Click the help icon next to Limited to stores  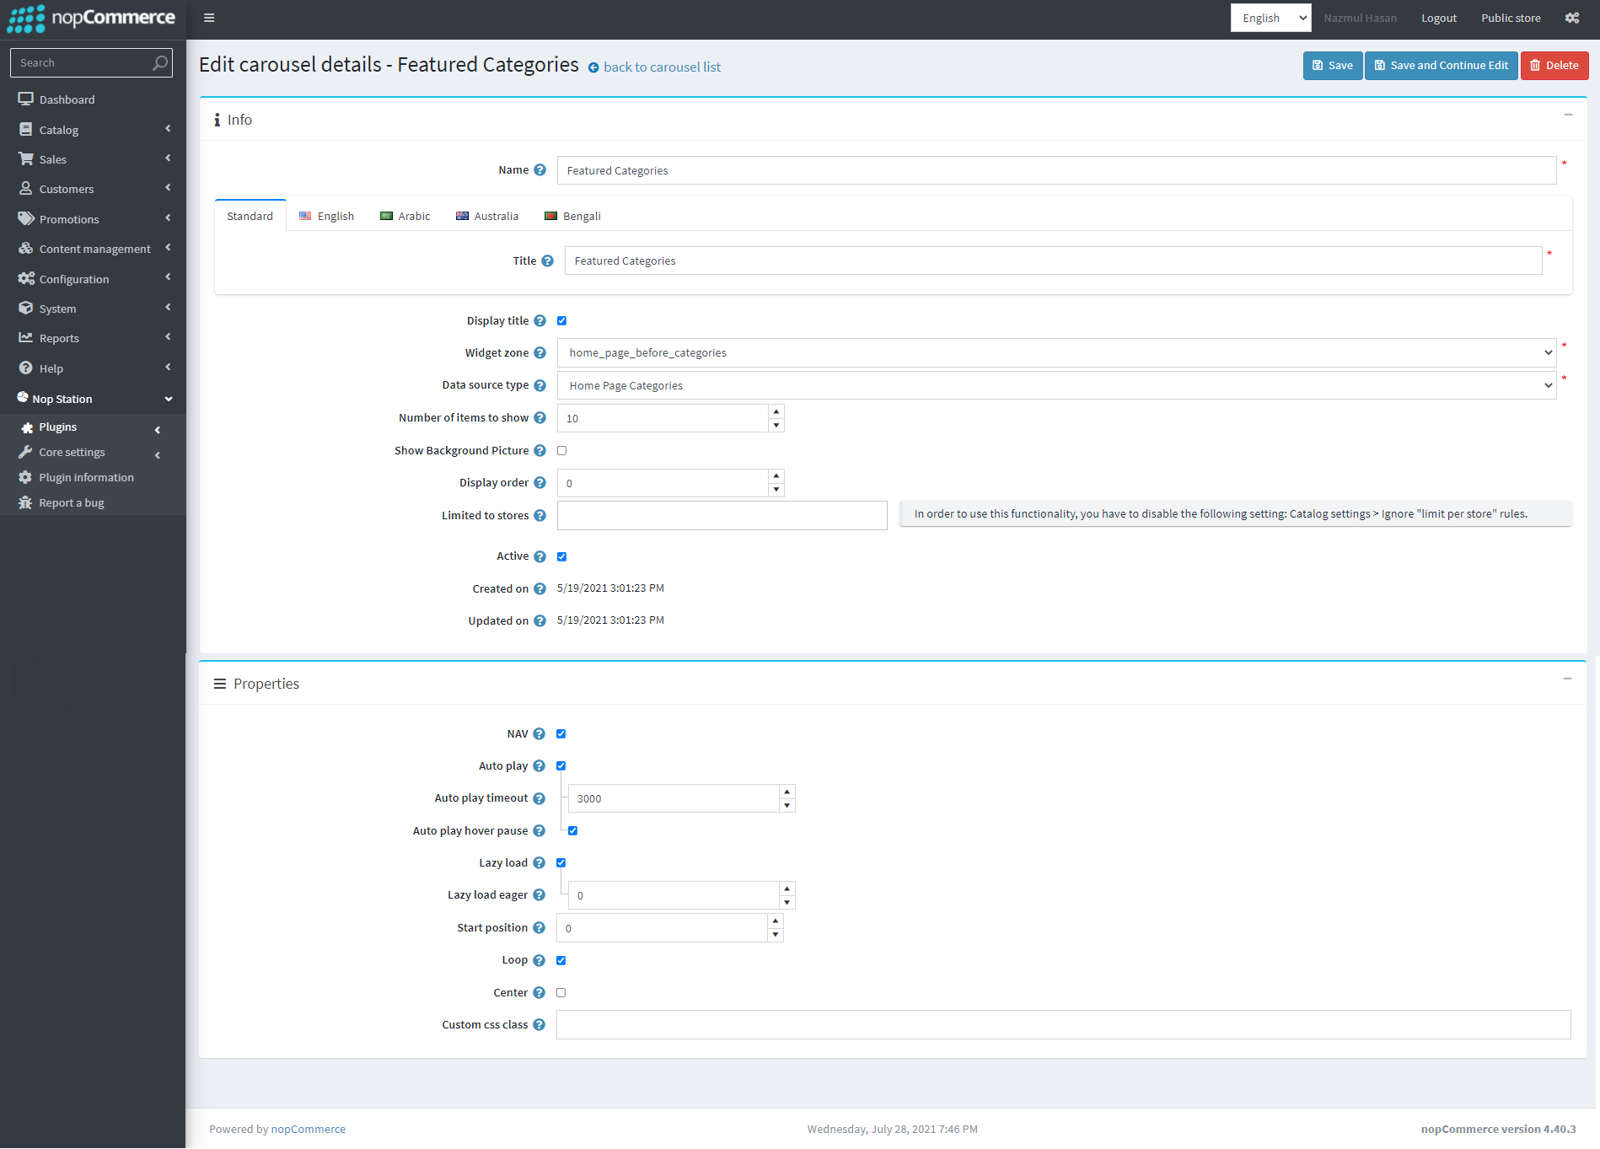click(540, 516)
